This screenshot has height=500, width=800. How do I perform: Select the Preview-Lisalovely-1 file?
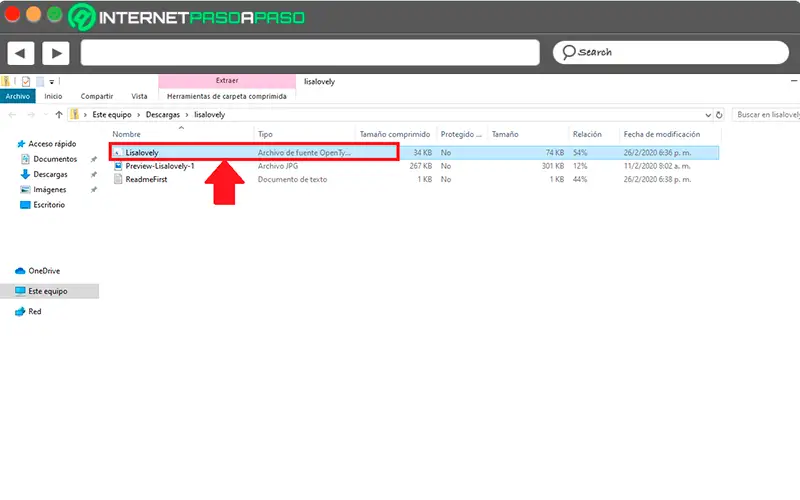pos(160,166)
